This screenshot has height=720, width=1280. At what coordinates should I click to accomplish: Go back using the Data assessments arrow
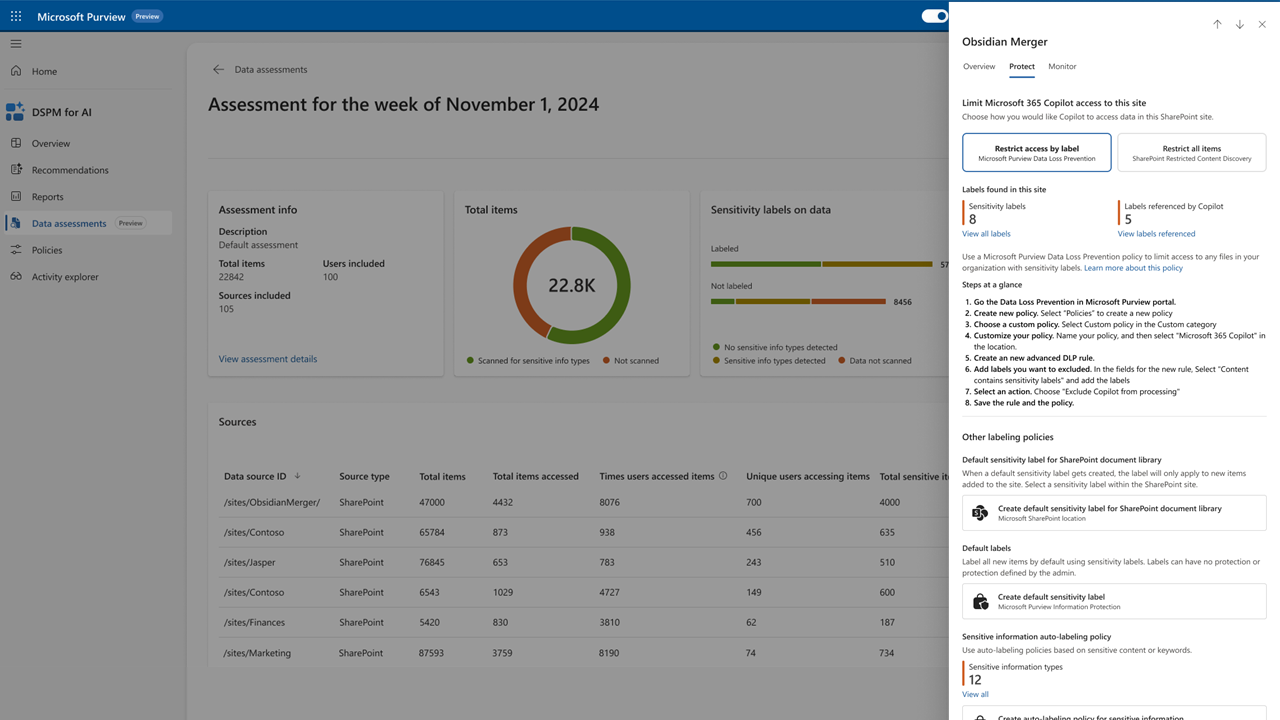tap(218, 70)
